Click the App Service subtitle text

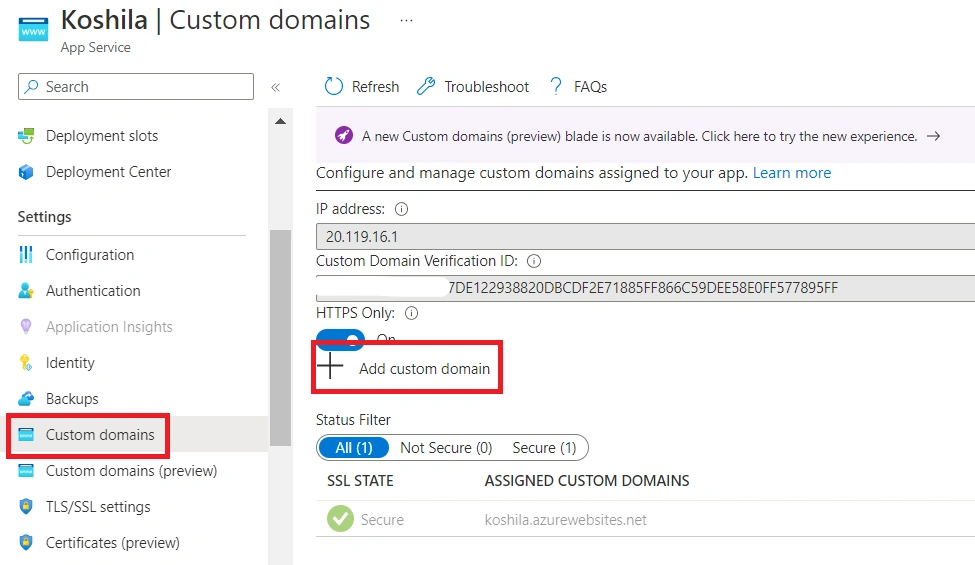pyautogui.click(x=95, y=47)
